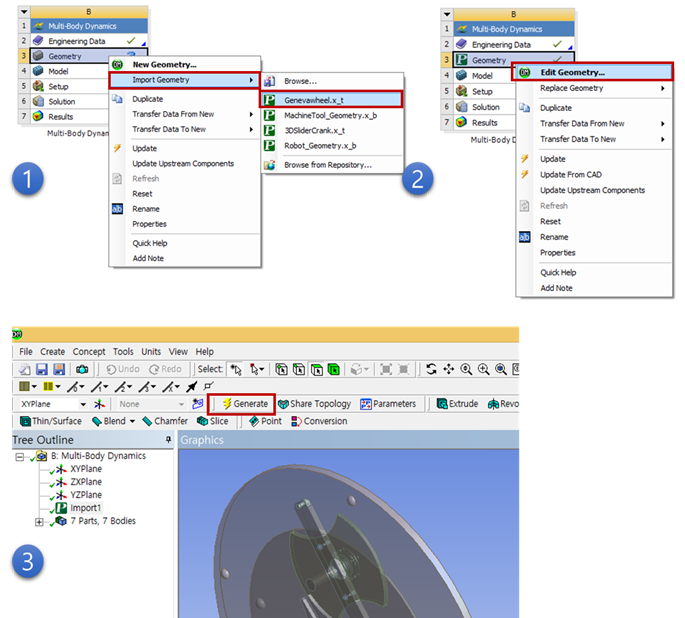Expand the 7 Parts, 7 Bodies node
685x618 pixels.
click(39, 521)
